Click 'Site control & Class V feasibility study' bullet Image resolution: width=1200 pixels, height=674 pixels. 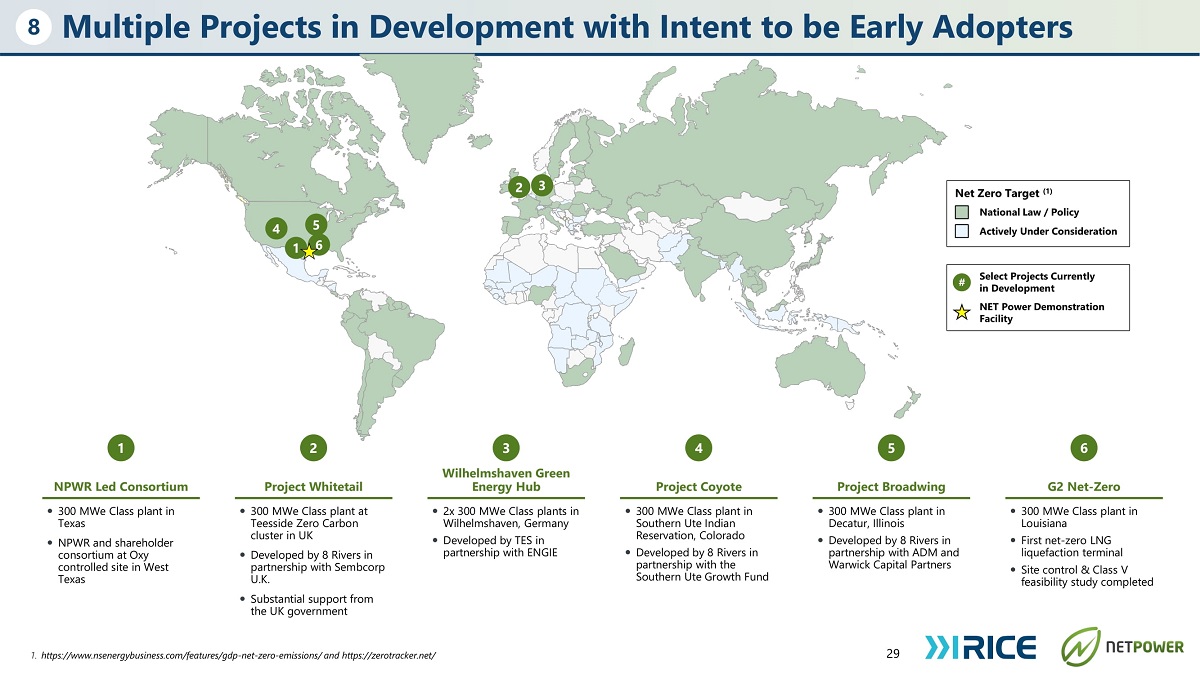pos(1087,576)
